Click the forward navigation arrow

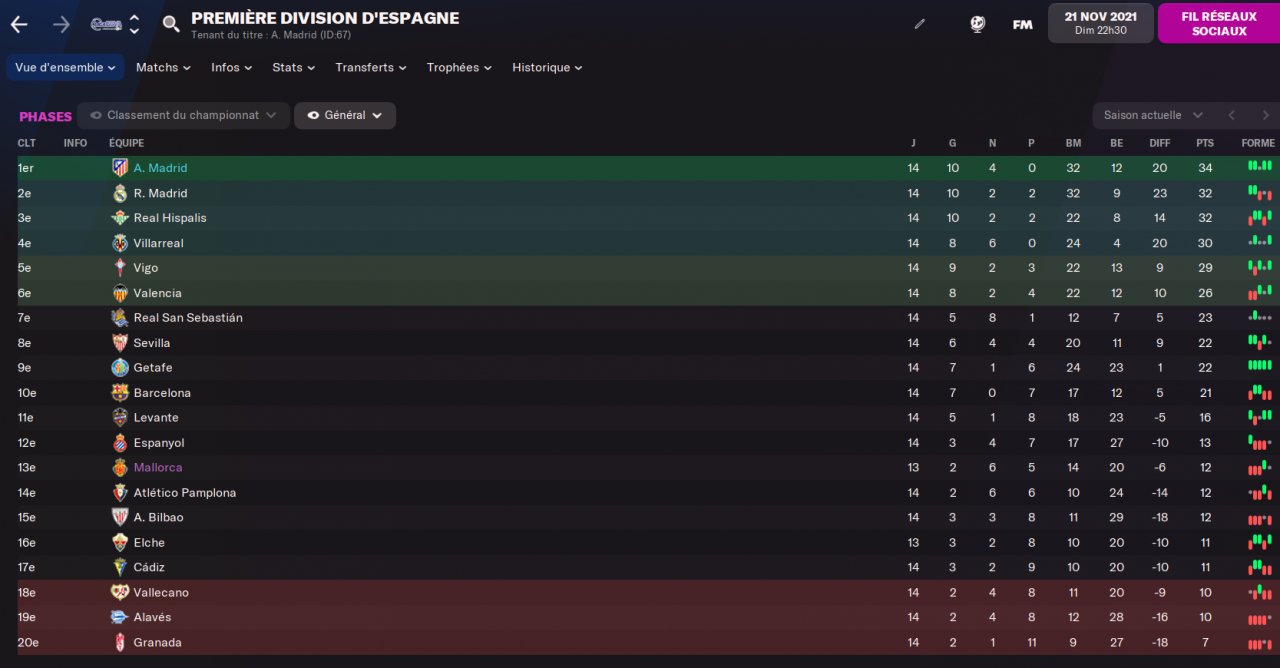(x=61, y=24)
